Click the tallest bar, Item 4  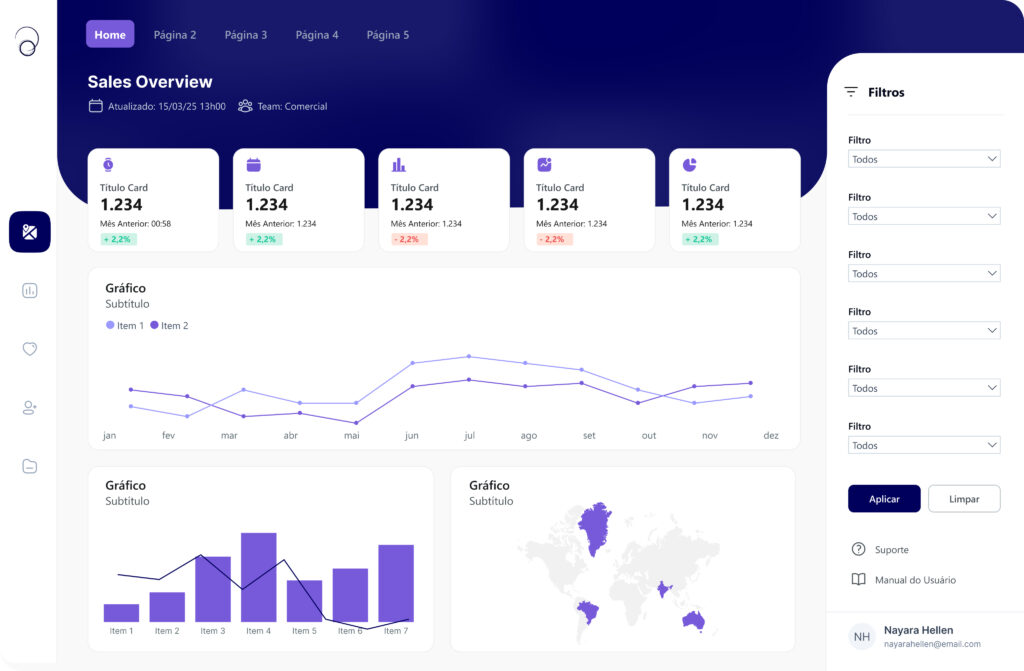(259, 577)
